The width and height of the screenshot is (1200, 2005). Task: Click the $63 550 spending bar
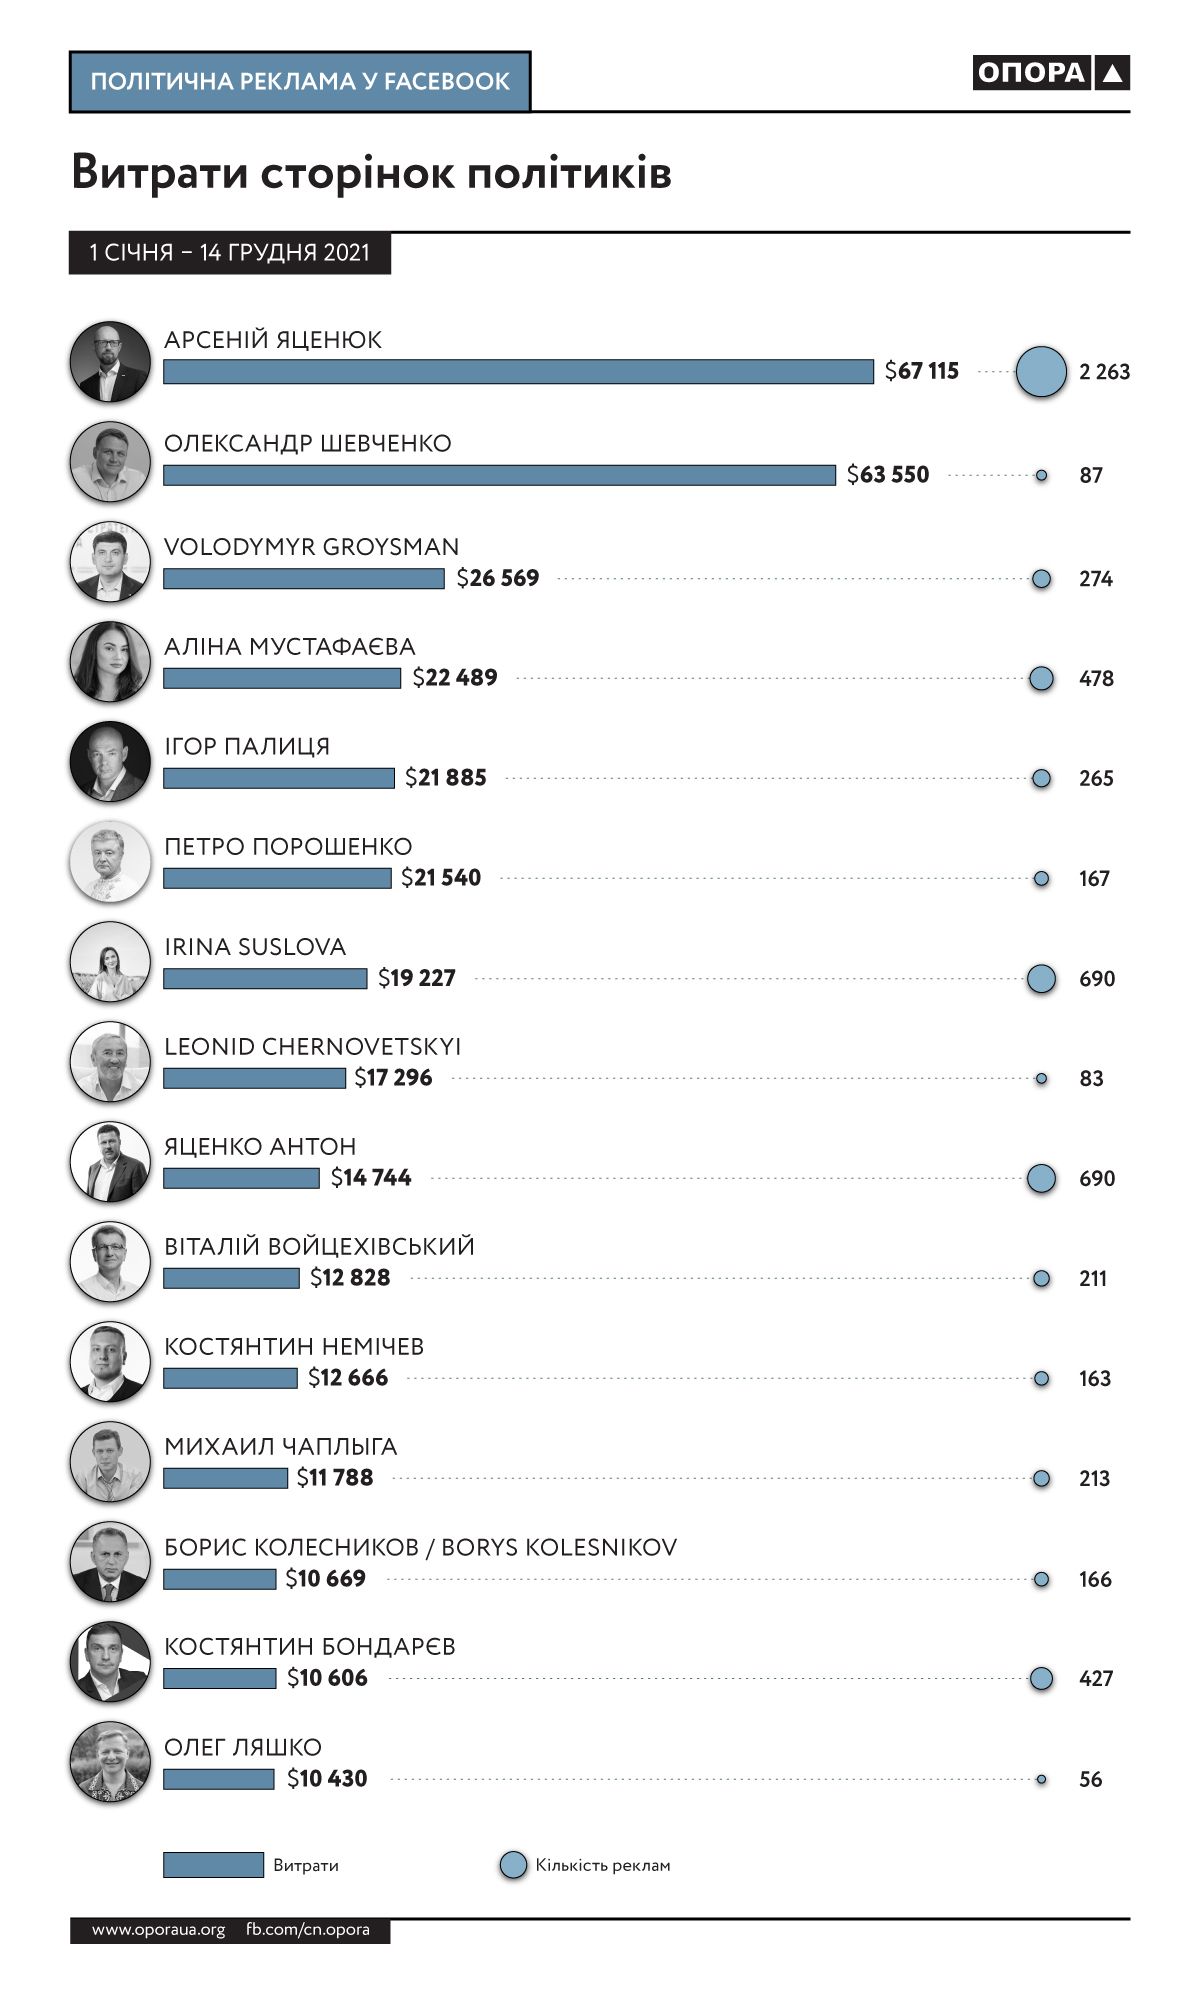[499, 475]
